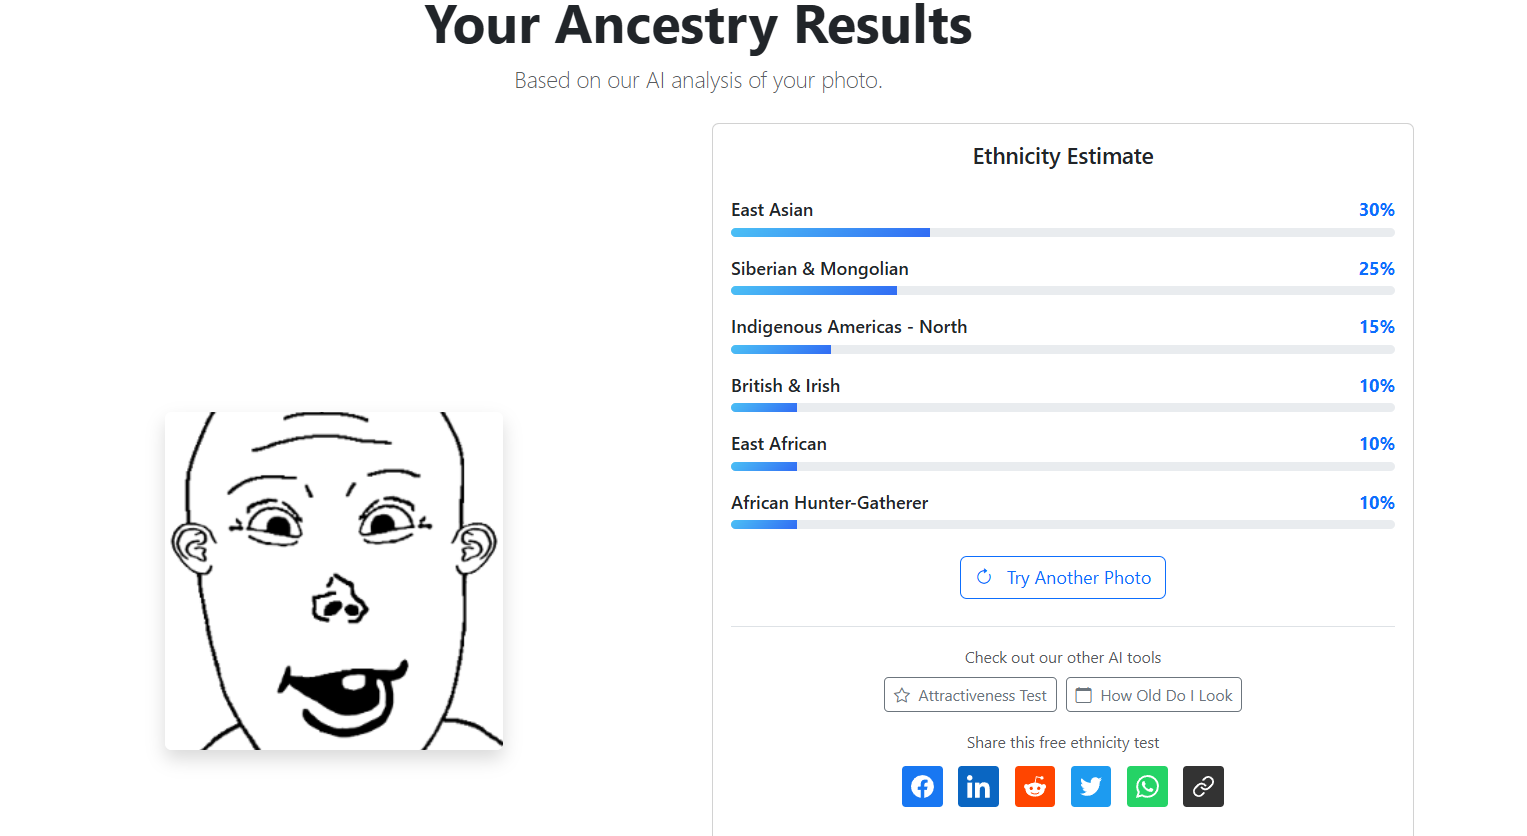Viewport: 1527px width, 836px height.
Task: Click the 30% East Asian percentage
Action: pos(1376,210)
